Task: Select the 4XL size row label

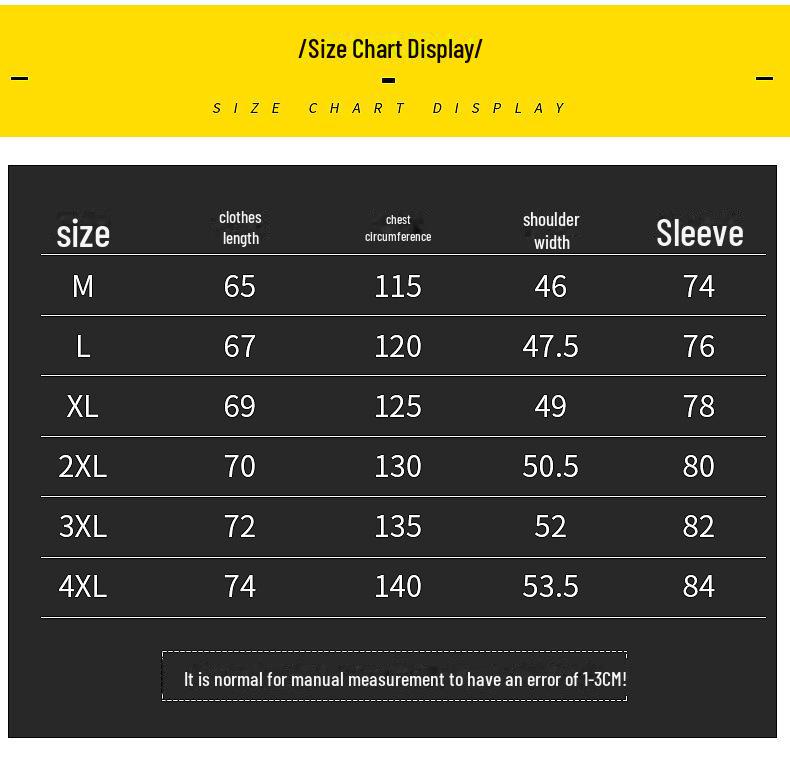Action: click(83, 586)
